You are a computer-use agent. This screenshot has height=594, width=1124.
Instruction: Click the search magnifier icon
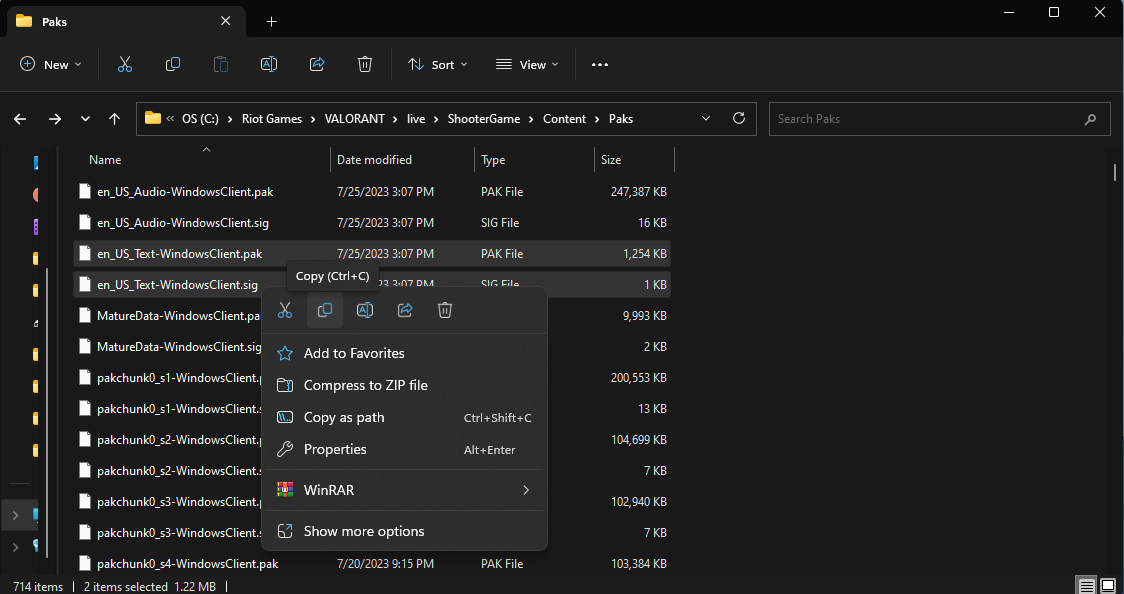click(x=1090, y=120)
